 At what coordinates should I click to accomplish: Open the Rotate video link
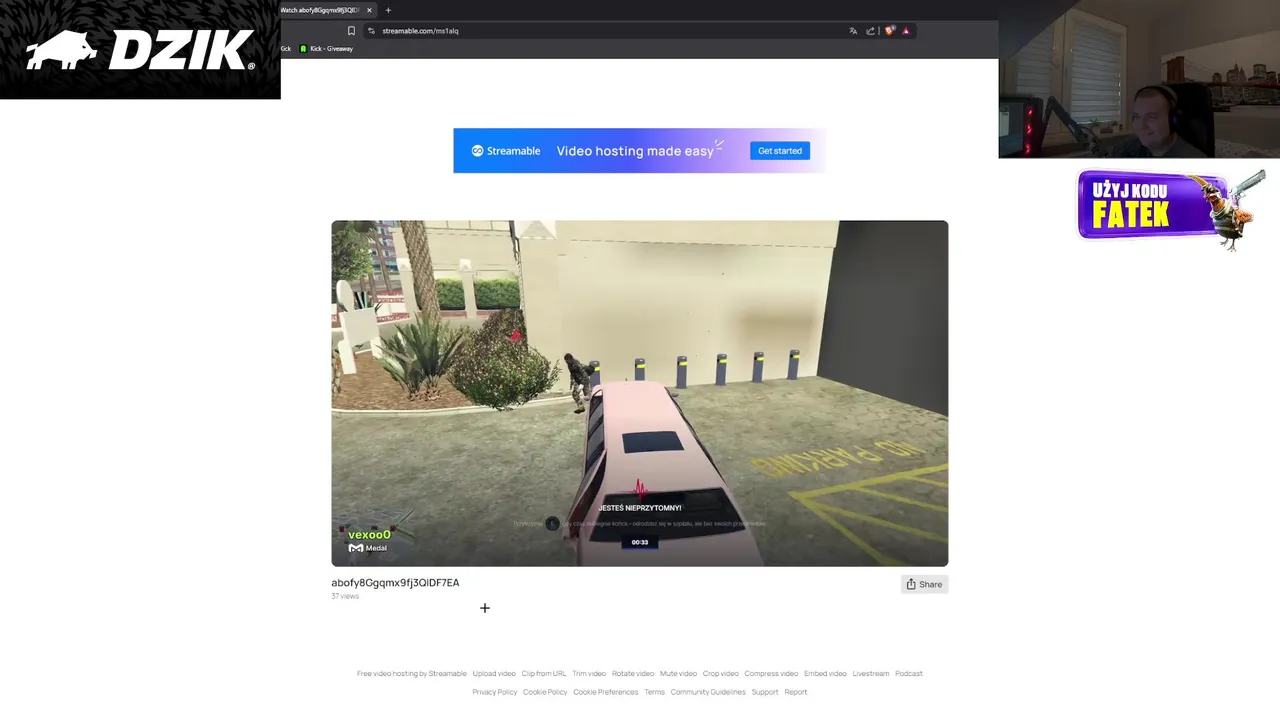[633, 674]
